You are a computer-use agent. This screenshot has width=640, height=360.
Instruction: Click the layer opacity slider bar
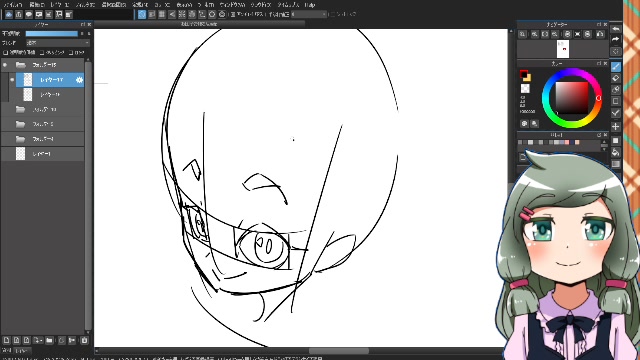click(51, 33)
